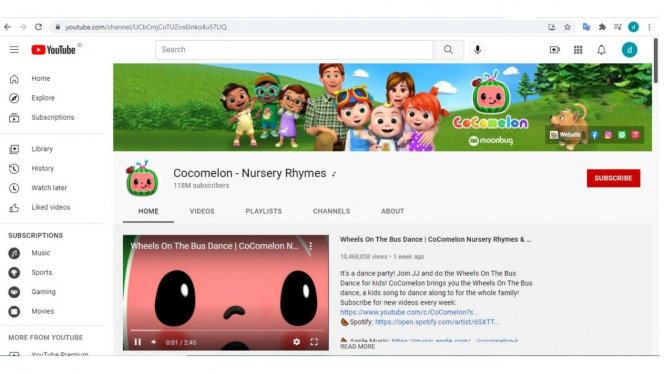Click the SUBSCRIBE button

click(x=613, y=178)
